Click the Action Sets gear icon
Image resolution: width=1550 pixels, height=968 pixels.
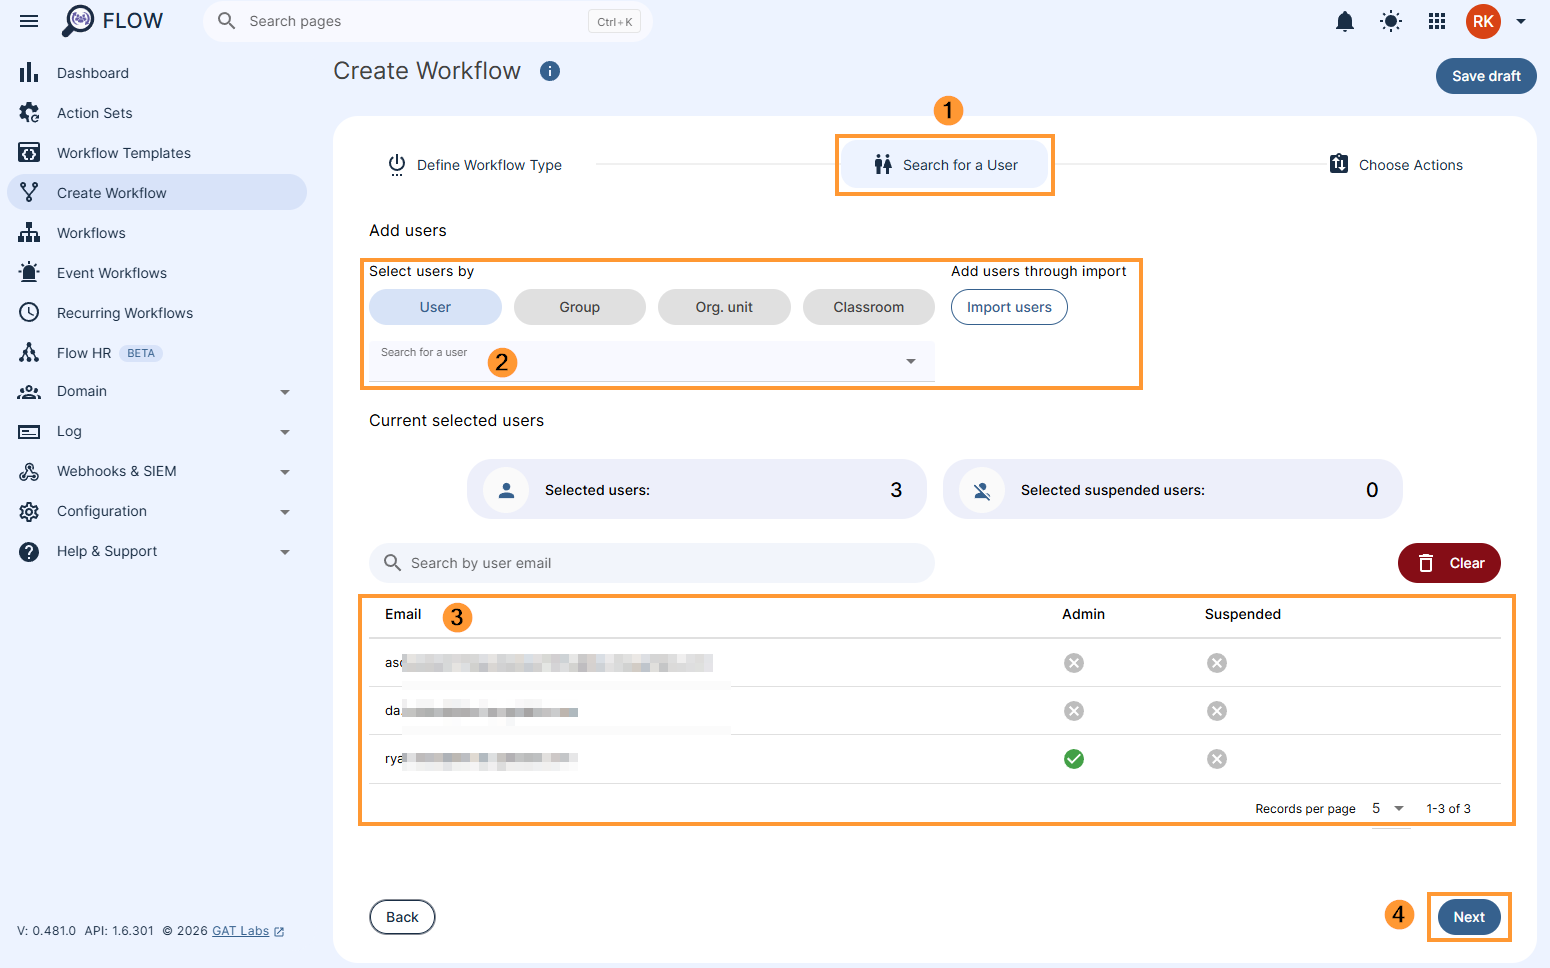[29, 113]
